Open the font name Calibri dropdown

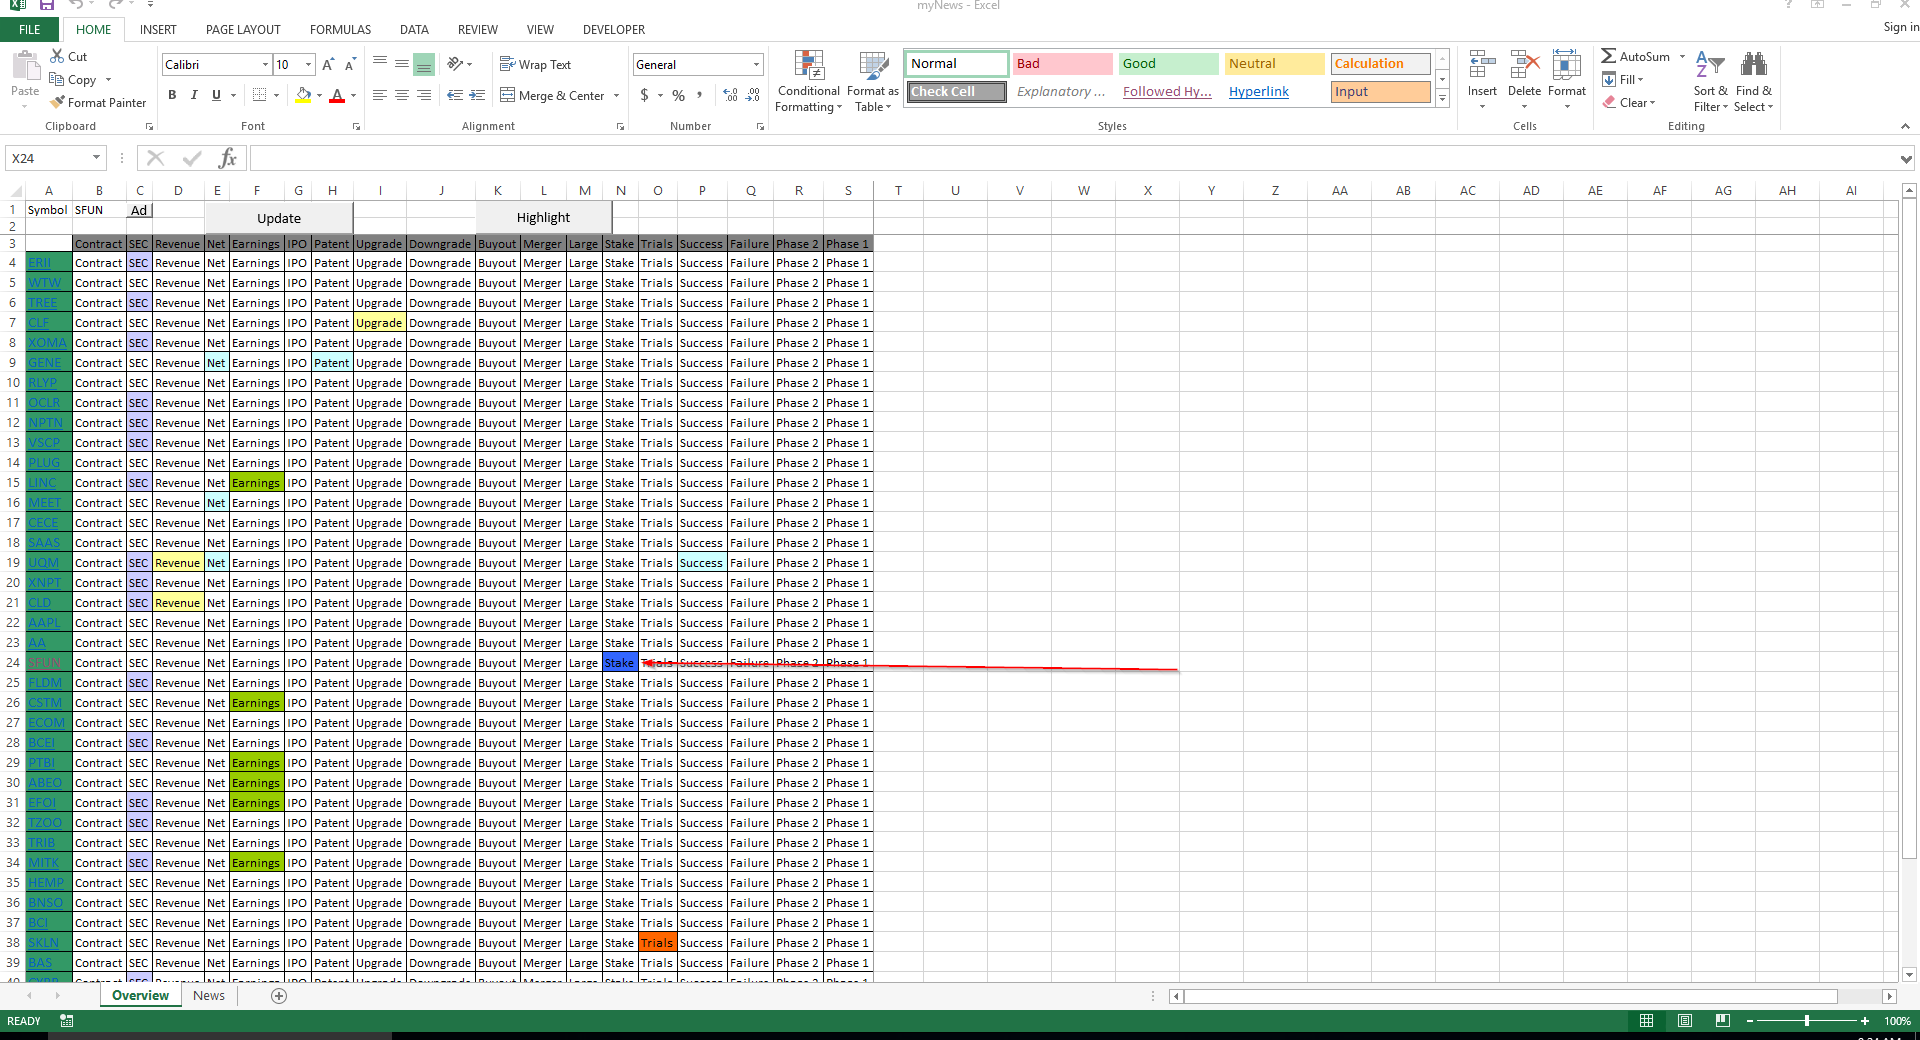click(265, 65)
